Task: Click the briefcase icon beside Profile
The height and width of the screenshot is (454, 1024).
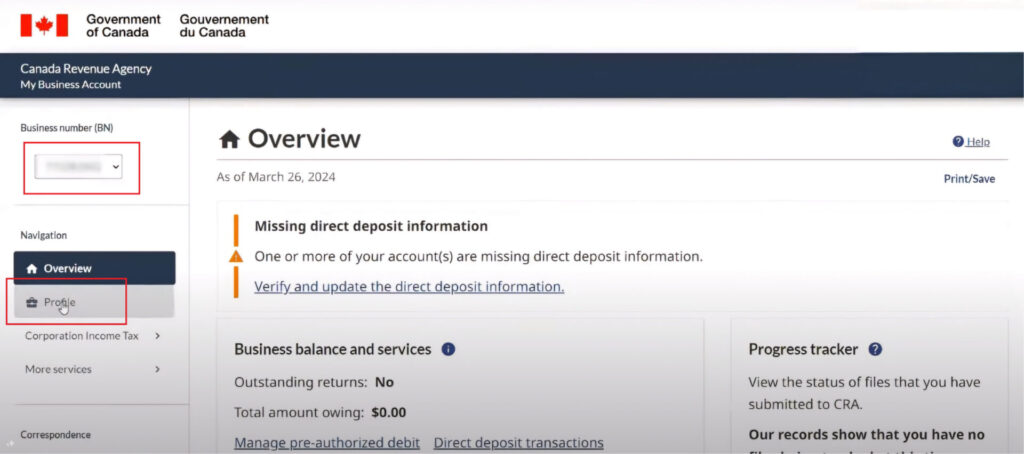Action: [32, 302]
